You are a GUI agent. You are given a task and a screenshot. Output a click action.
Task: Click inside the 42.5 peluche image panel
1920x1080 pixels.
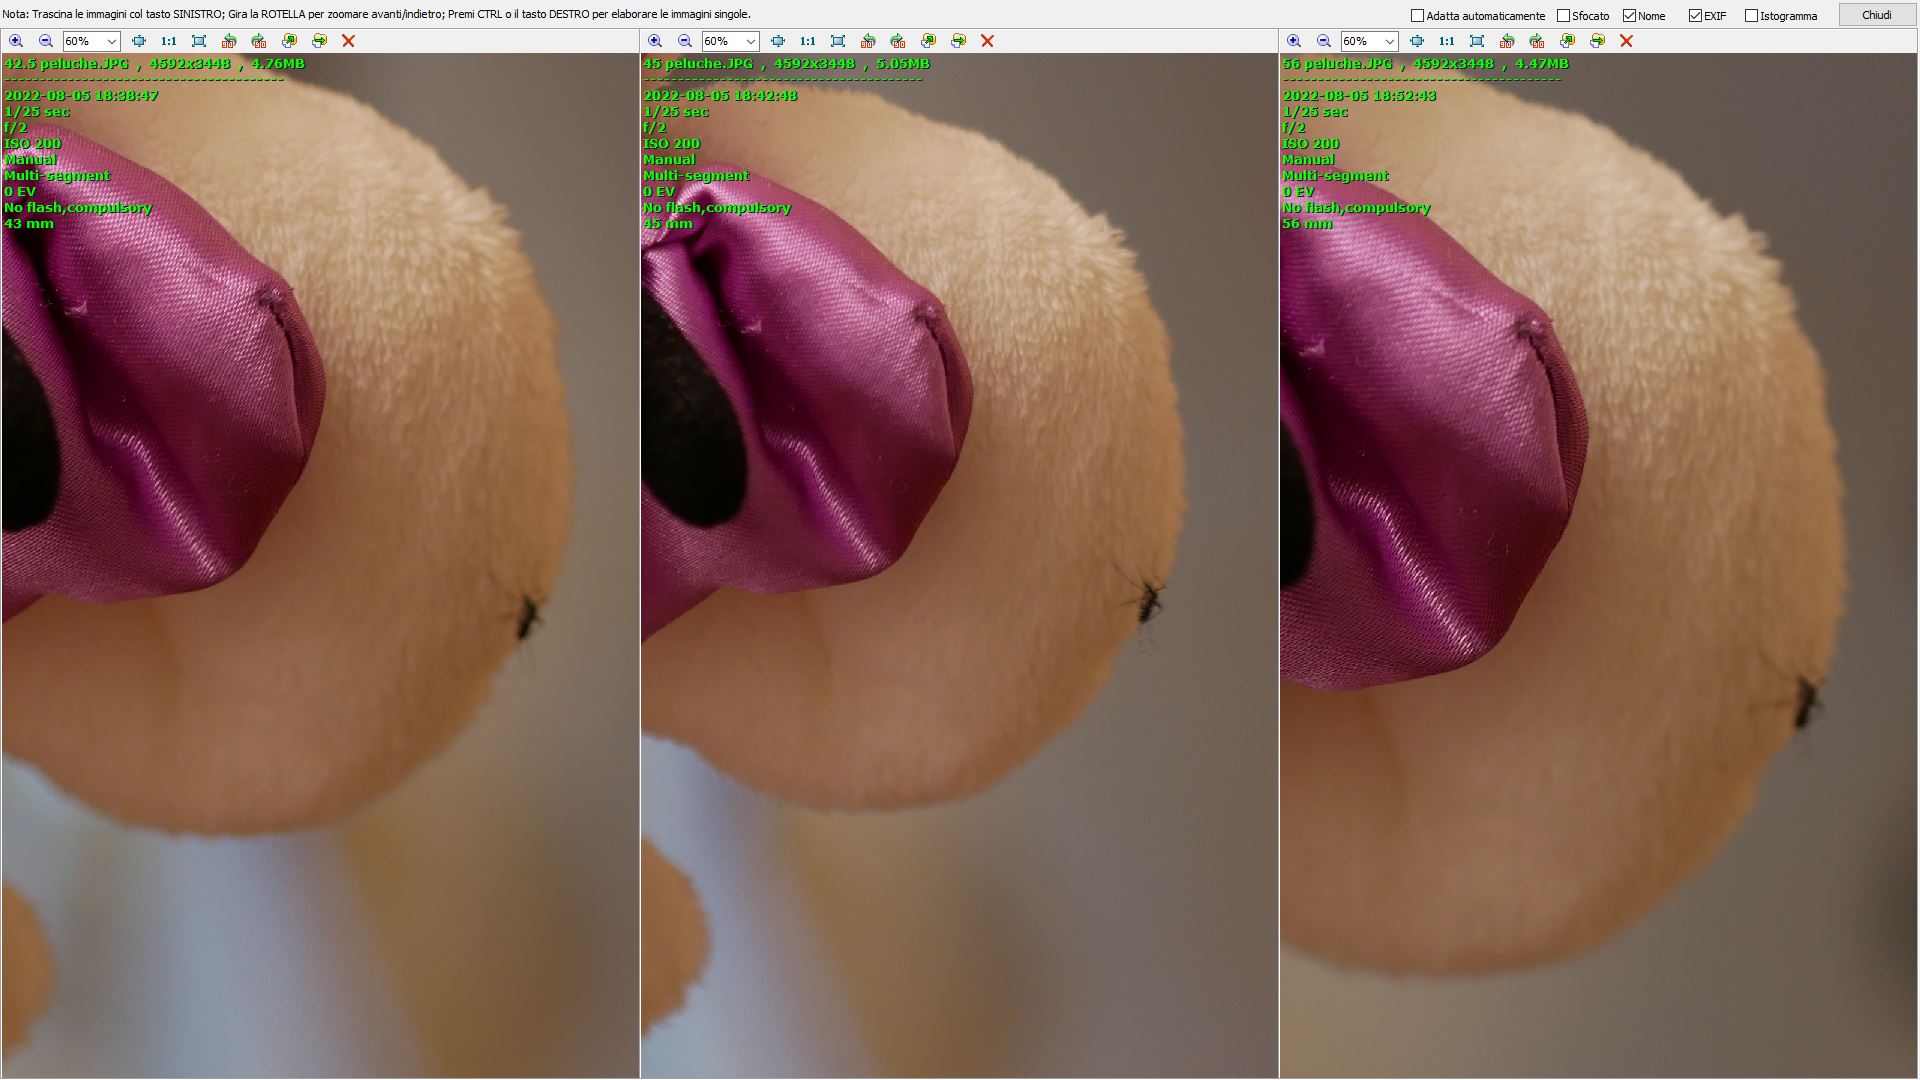320,565
